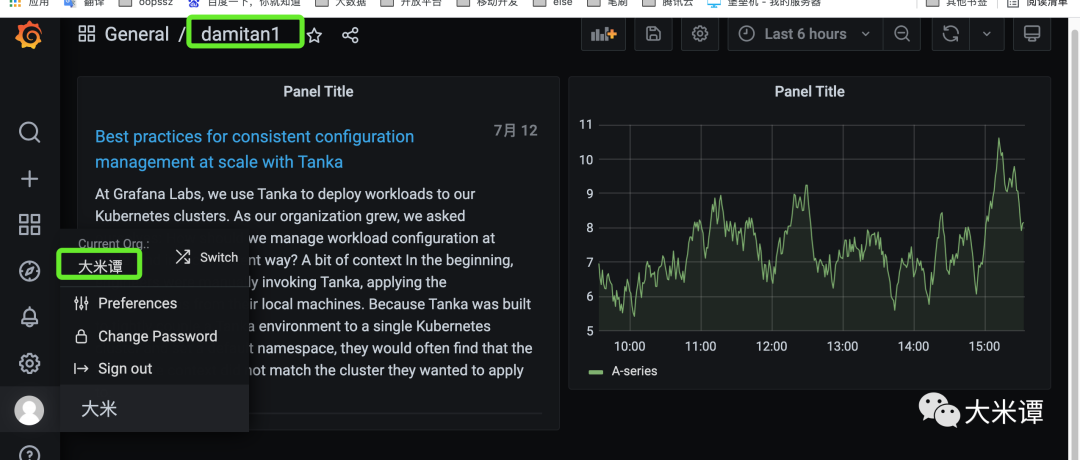1080x460 pixels.
Task: Click the time range zoom out icon
Action: 902,34
